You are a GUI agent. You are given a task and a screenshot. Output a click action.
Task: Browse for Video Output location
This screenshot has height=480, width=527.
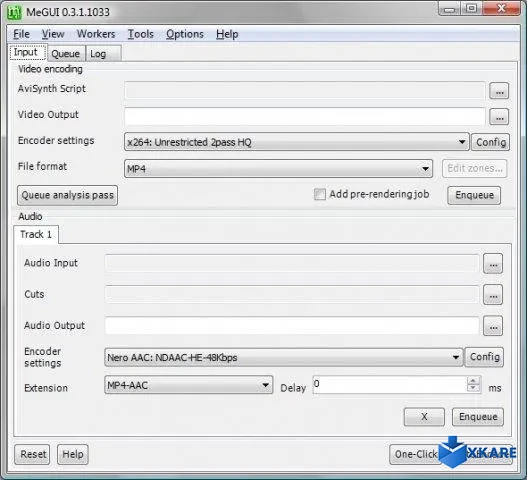(x=499, y=117)
